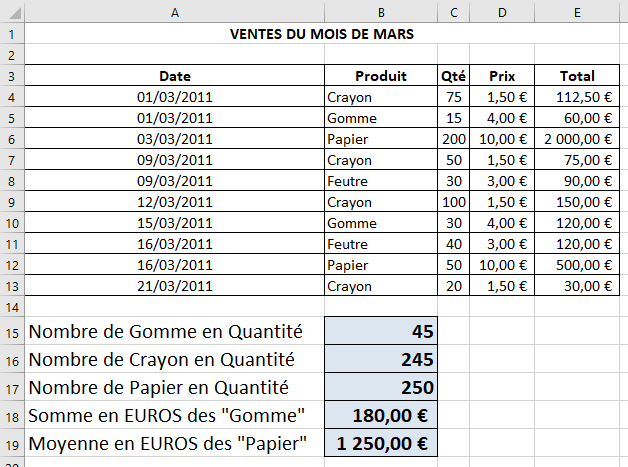Click the result cell 1 250,00 €
The image size is (628, 467).
click(381, 443)
